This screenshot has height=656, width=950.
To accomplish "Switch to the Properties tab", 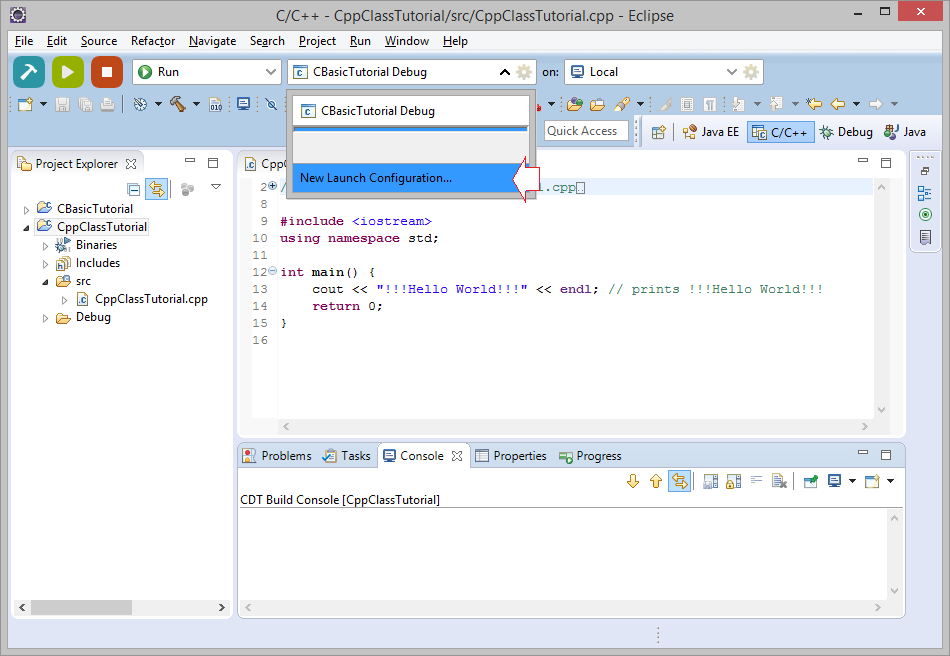I will pos(511,456).
